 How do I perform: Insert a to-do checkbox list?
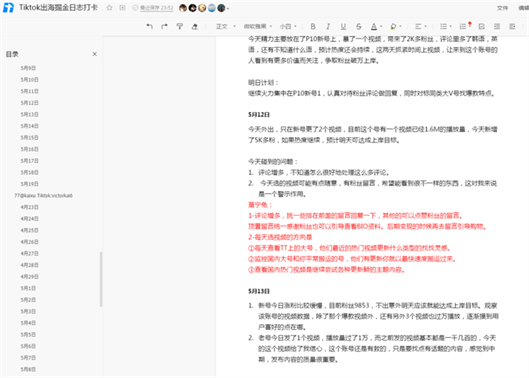pyautogui.click(x=482, y=26)
